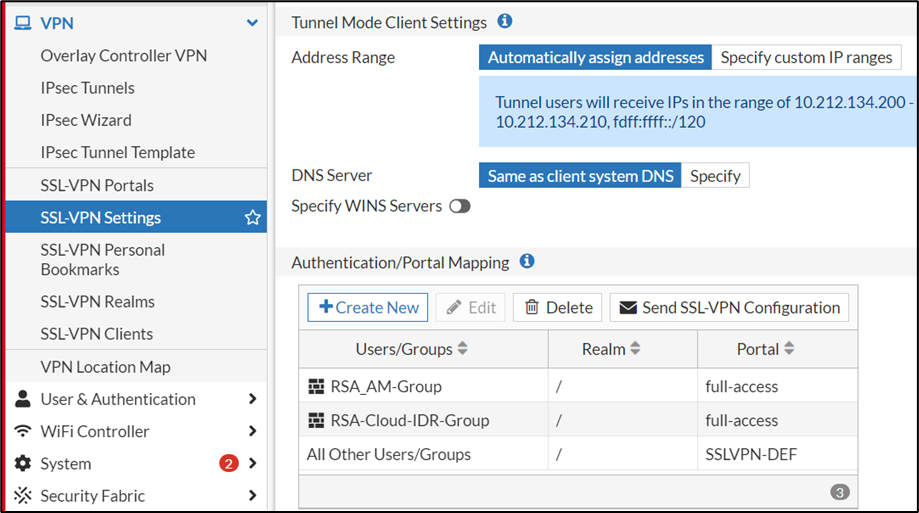The height and width of the screenshot is (513, 919).
Task: Click the WiFi Controller icon
Action: (x=22, y=431)
